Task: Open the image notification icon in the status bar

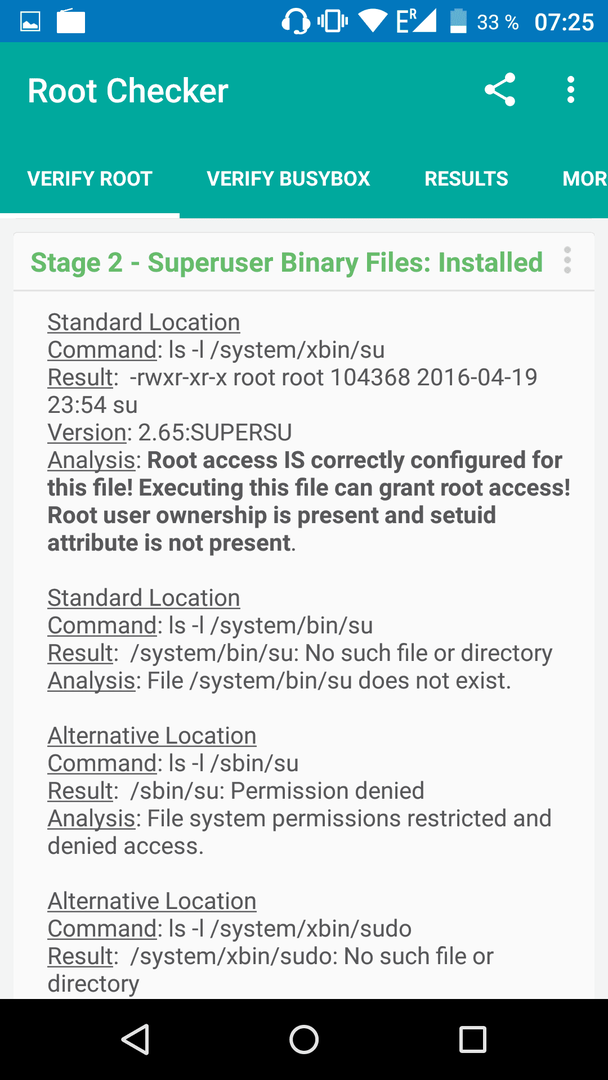Action: pyautogui.click(x=30, y=22)
